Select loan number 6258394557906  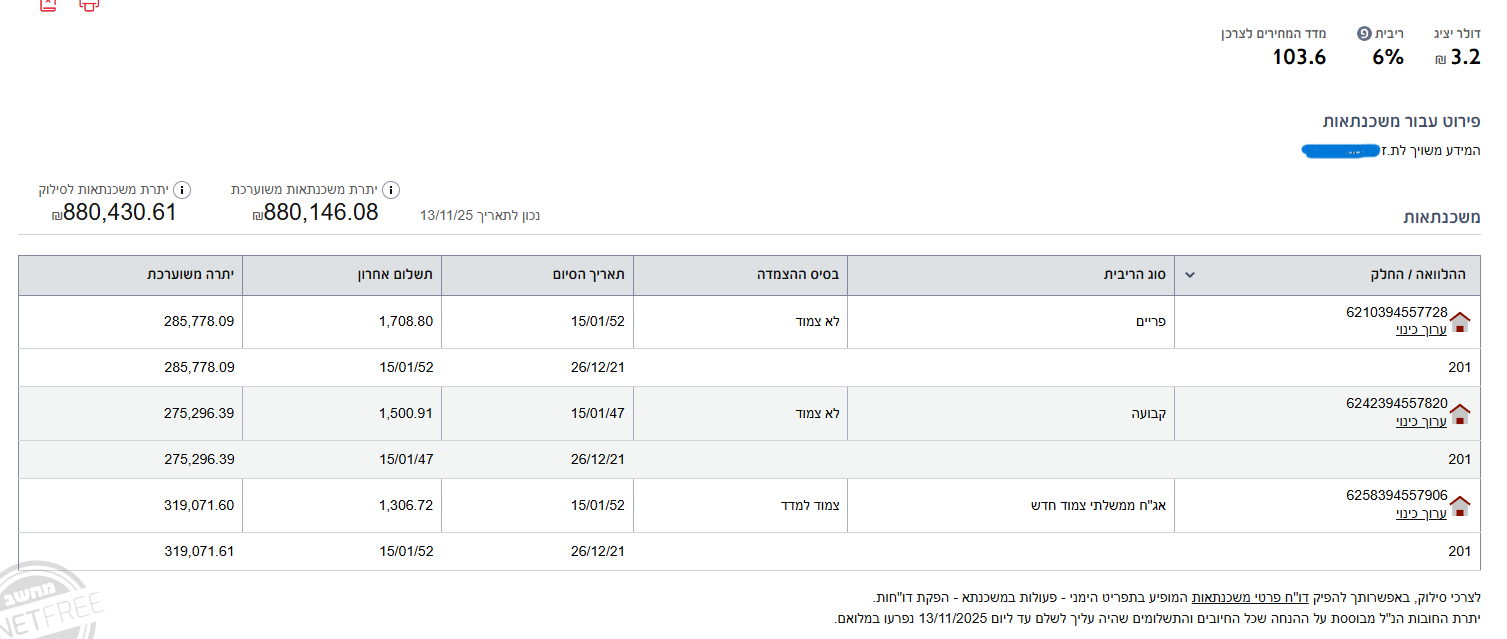click(x=1396, y=495)
